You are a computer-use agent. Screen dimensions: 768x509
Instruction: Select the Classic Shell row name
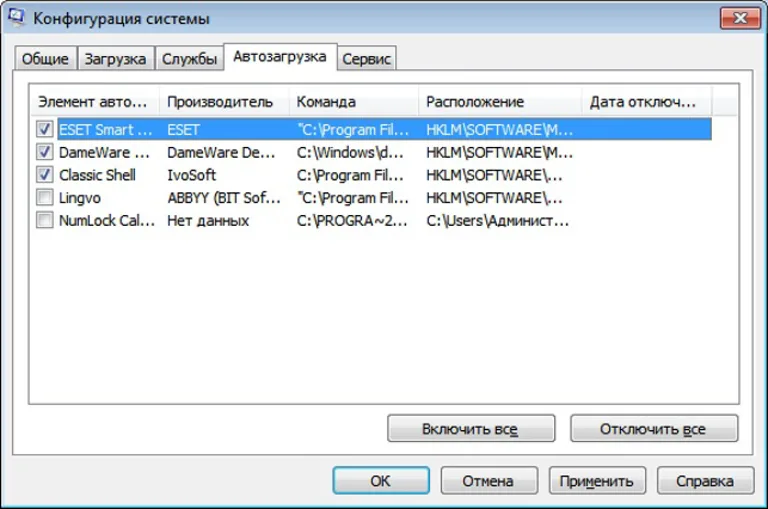97,175
